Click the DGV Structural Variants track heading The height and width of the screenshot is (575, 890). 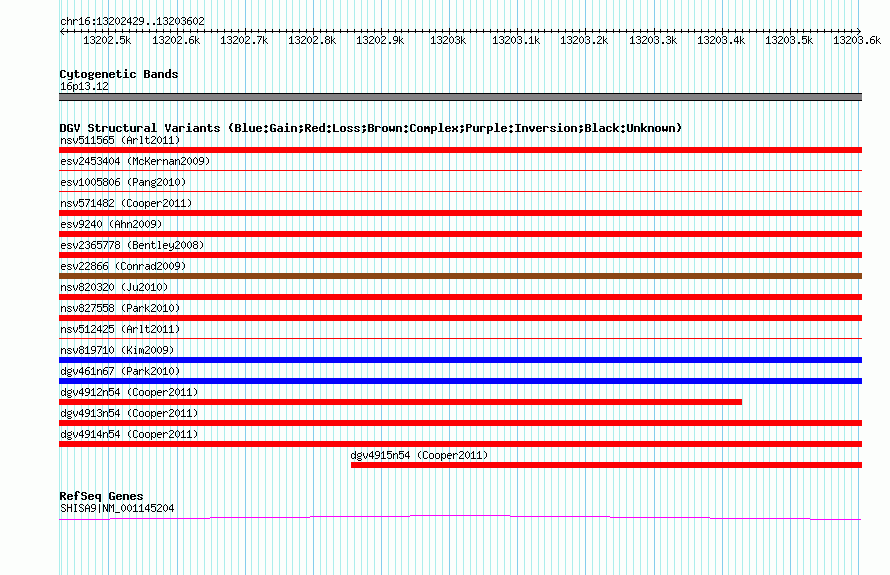[371, 128]
